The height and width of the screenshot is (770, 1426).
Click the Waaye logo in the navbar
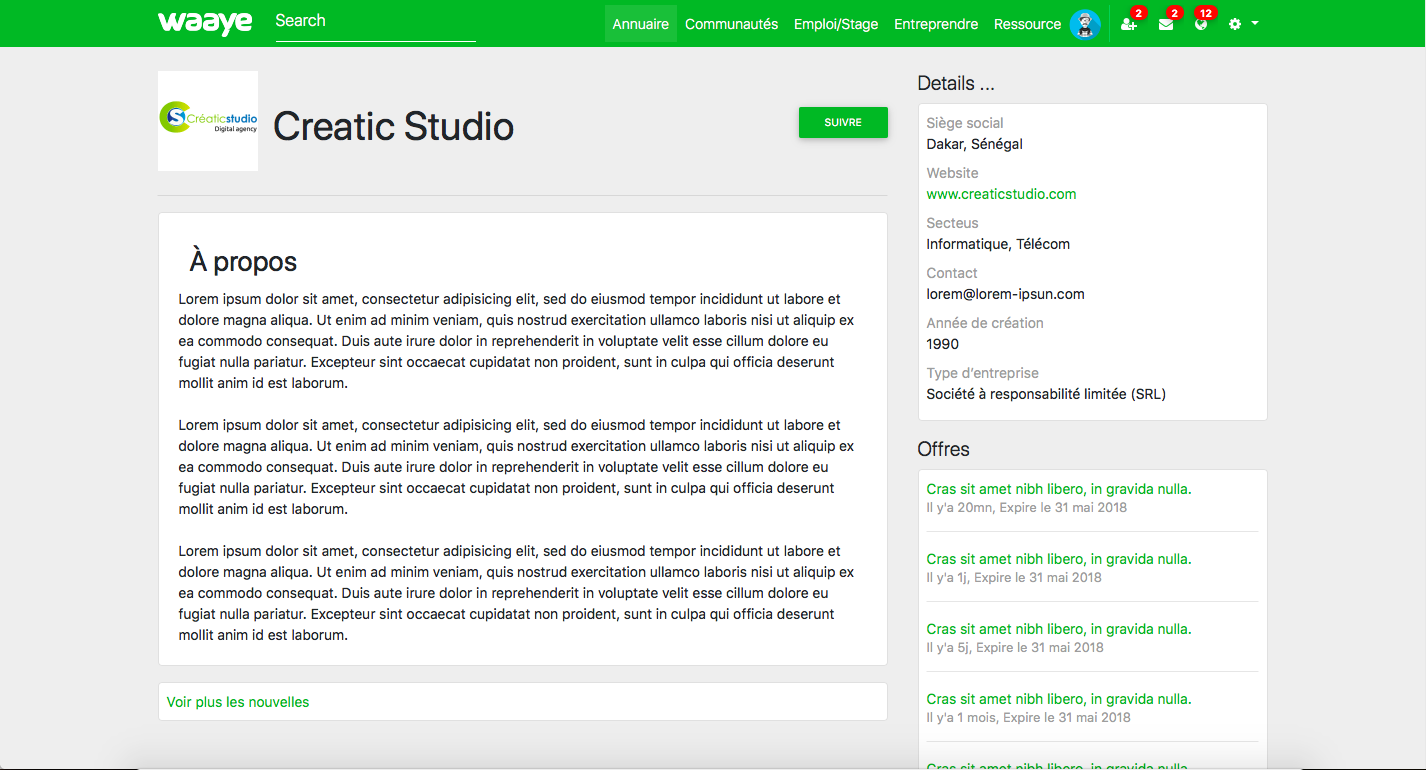(205, 23)
